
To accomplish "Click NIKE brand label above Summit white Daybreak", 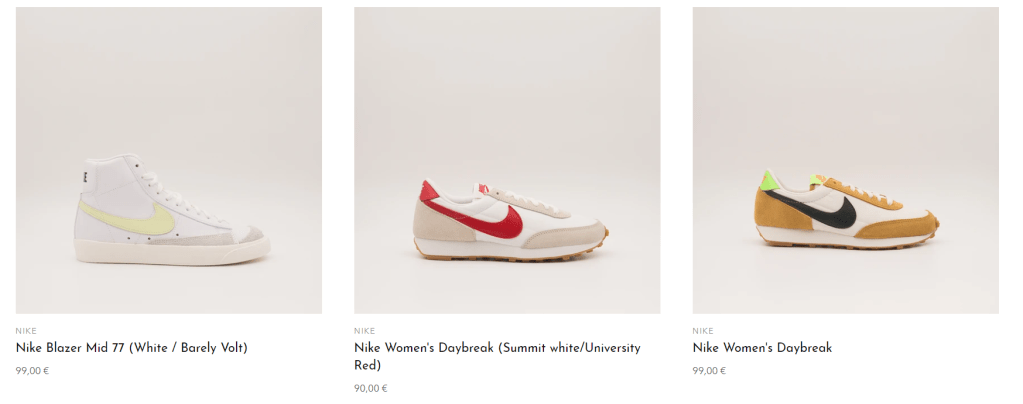I will coord(365,331).
